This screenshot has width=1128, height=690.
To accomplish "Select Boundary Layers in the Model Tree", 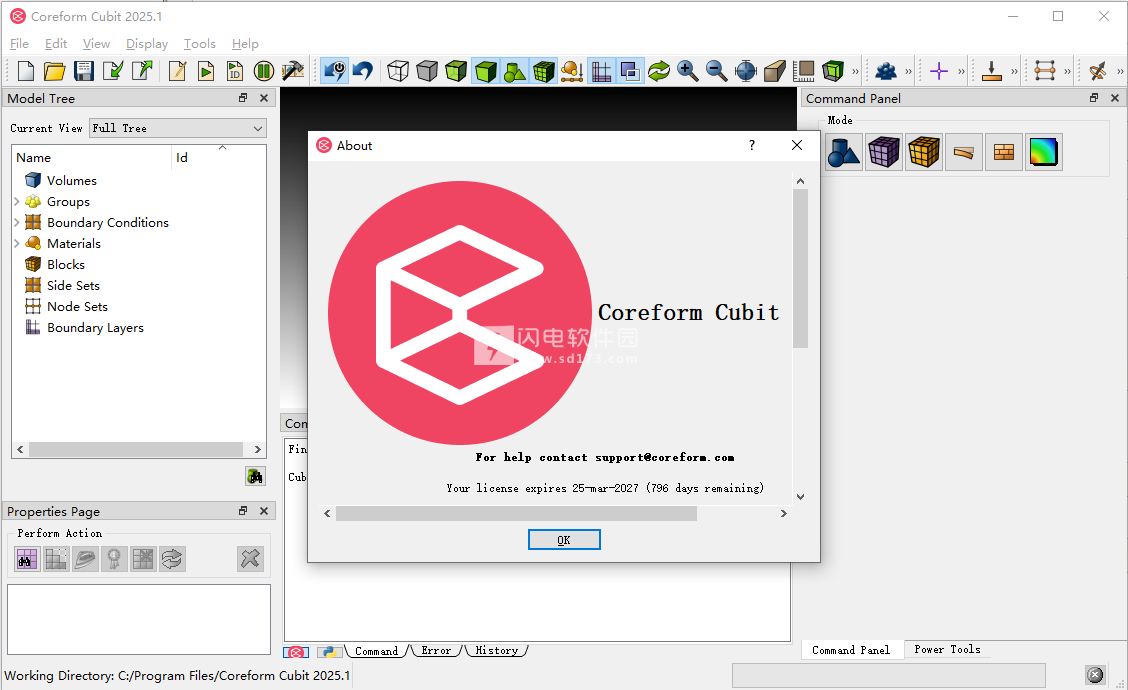I will (95, 327).
